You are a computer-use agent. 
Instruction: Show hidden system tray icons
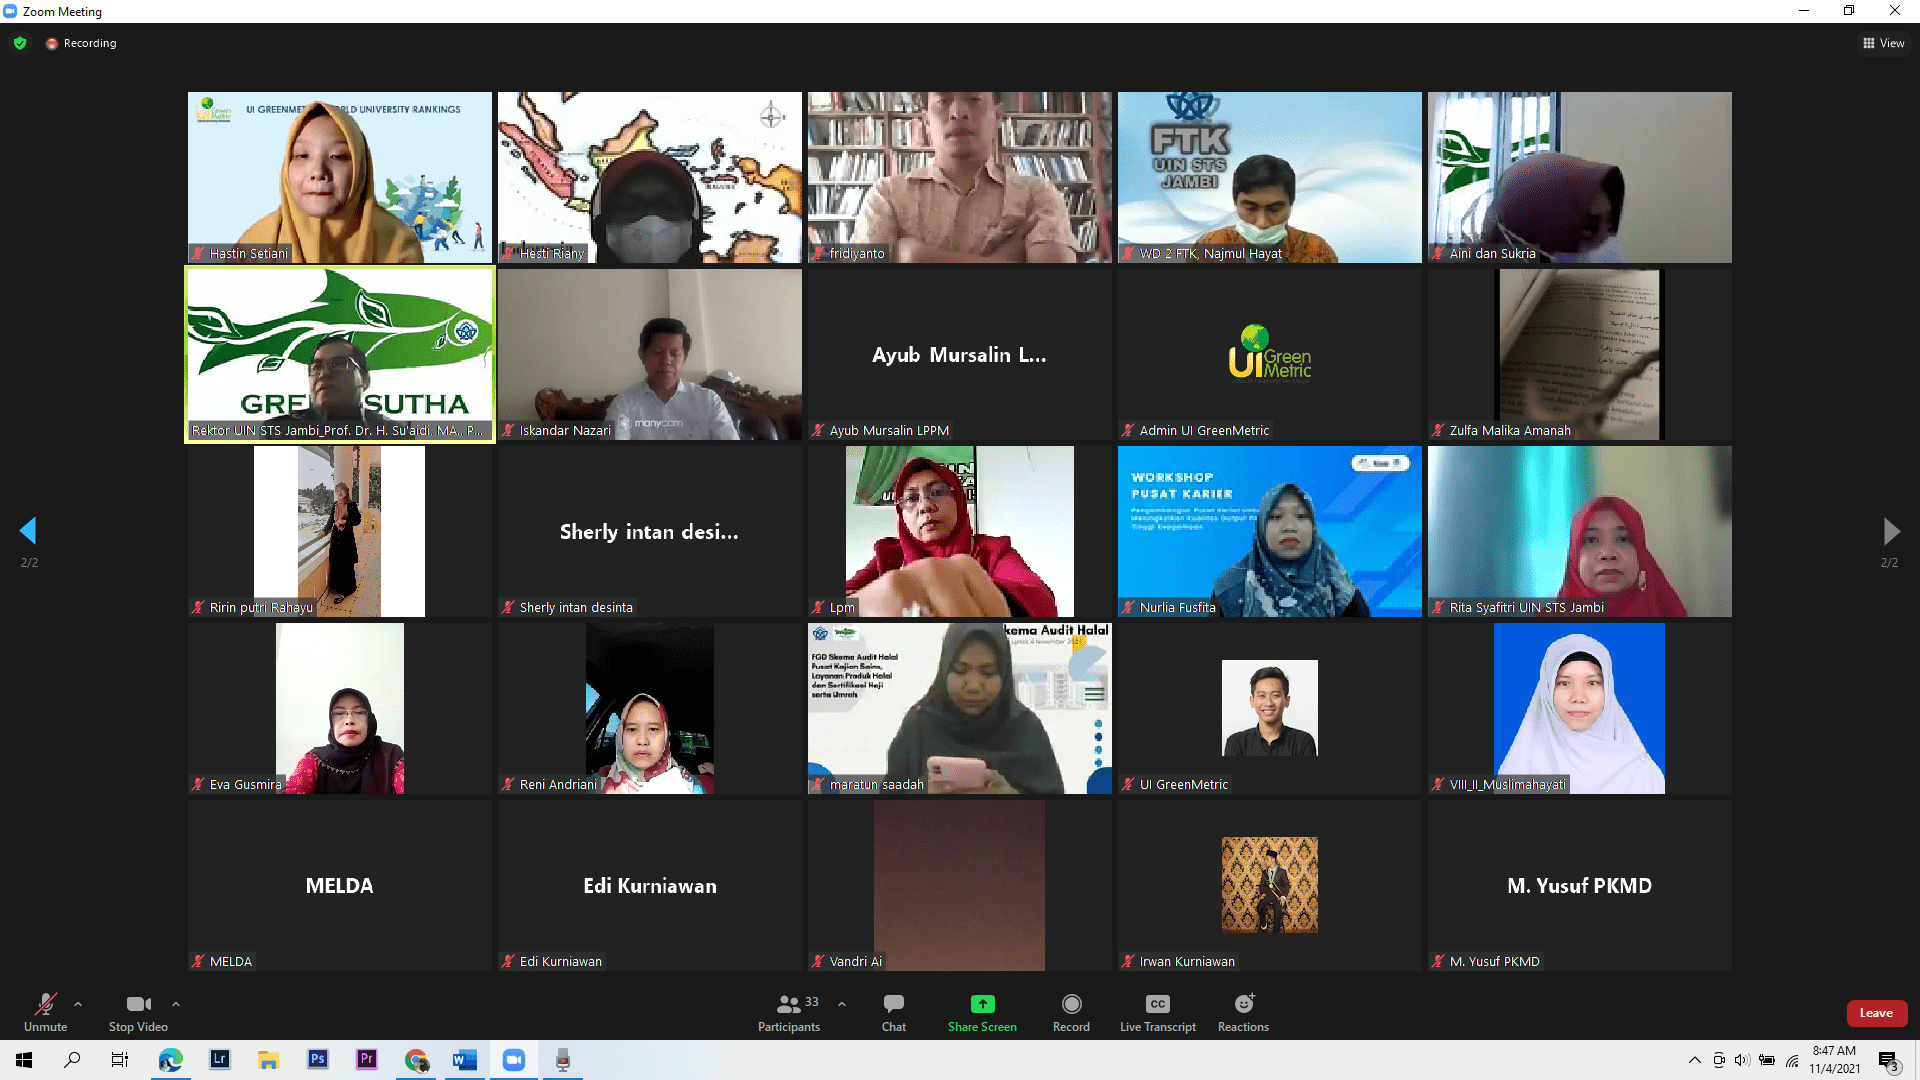point(1694,1060)
